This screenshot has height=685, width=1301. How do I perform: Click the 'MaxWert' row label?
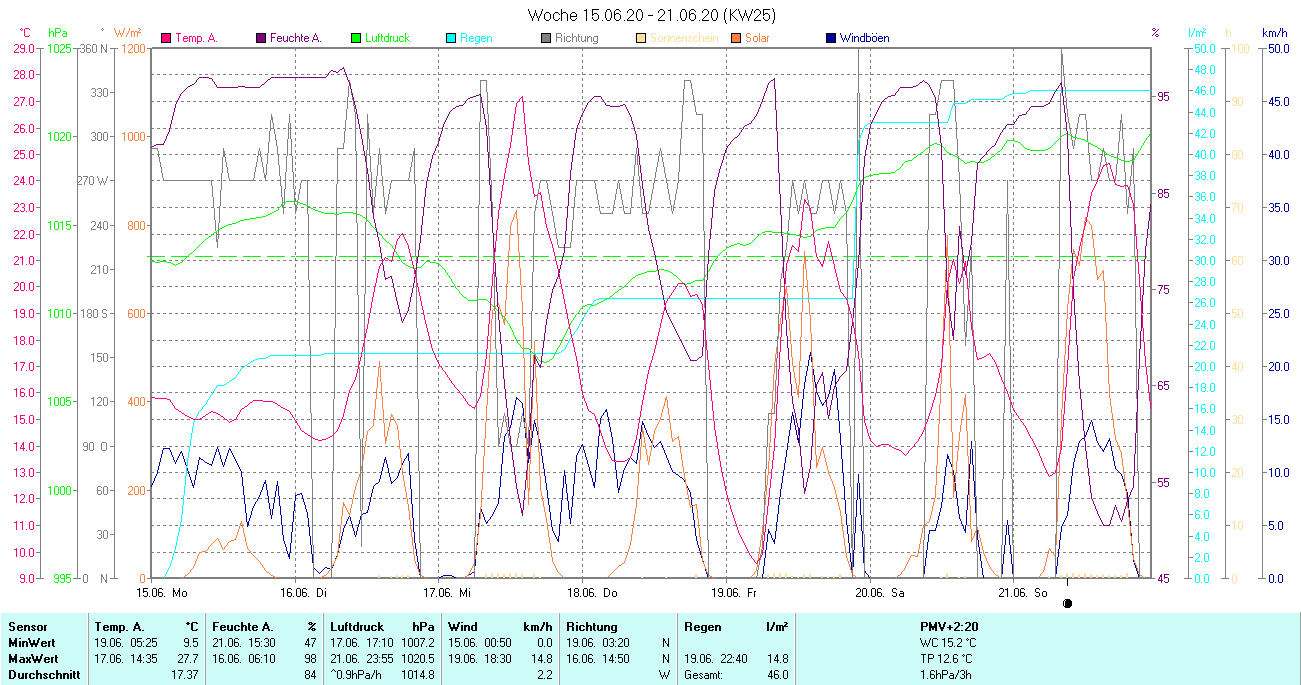(x=31, y=659)
